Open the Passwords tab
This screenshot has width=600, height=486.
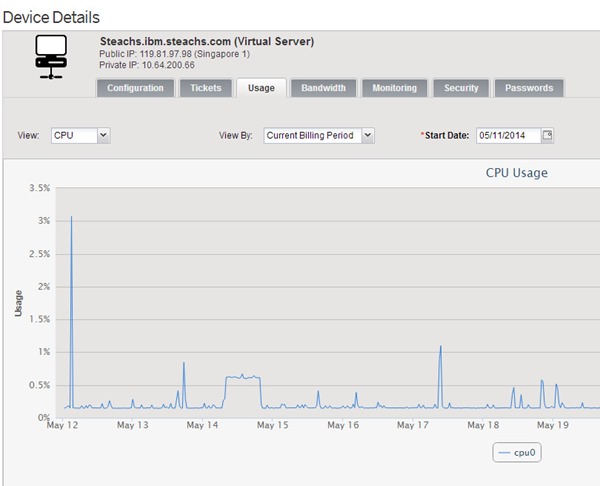[x=529, y=88]
